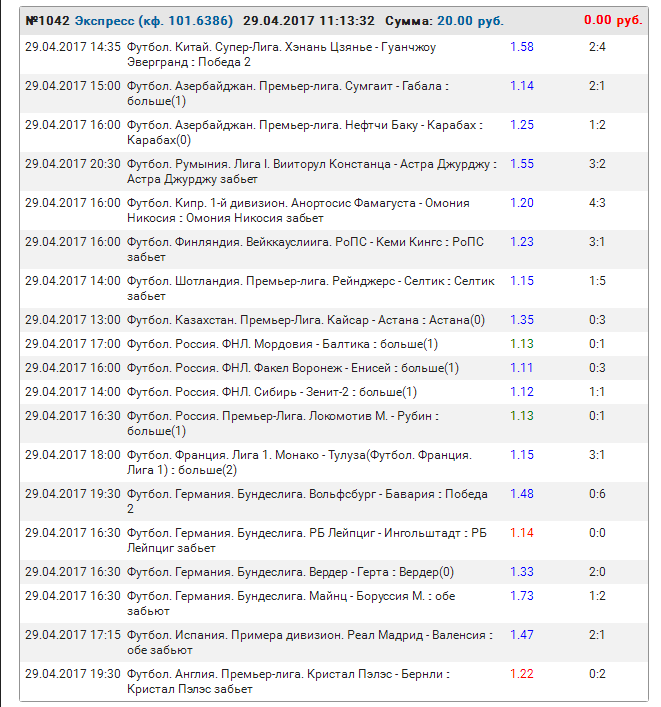
Task: Select odds 1.55 for Астра Джурджу забьет
Action: coord(522,164)
